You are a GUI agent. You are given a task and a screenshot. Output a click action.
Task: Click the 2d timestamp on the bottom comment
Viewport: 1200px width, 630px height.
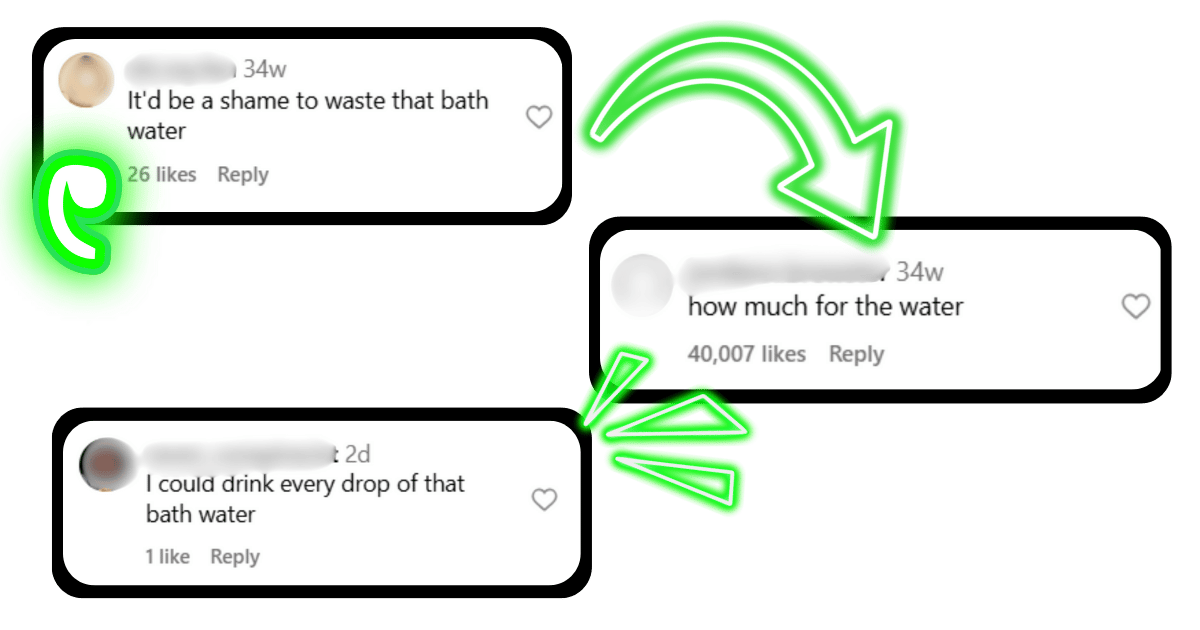point(358,454)
